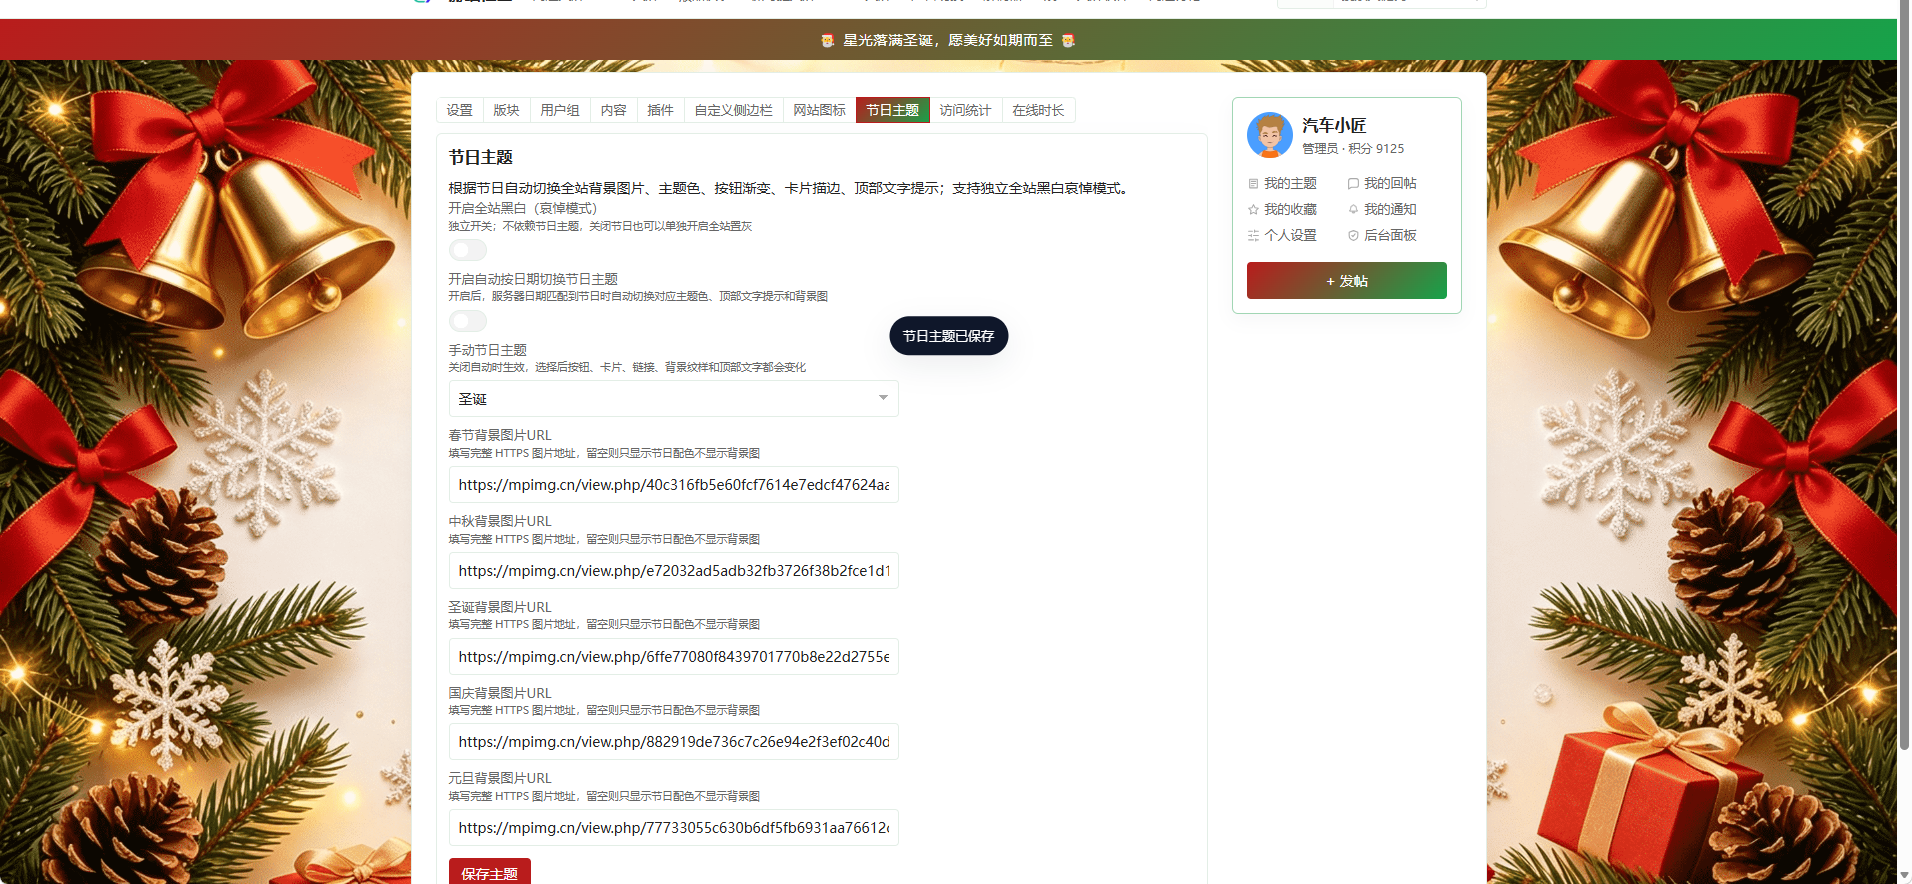This screenshot has height=884, width=1912.
Task: Open the 我的收藏 link
Action: (1290, 210)
